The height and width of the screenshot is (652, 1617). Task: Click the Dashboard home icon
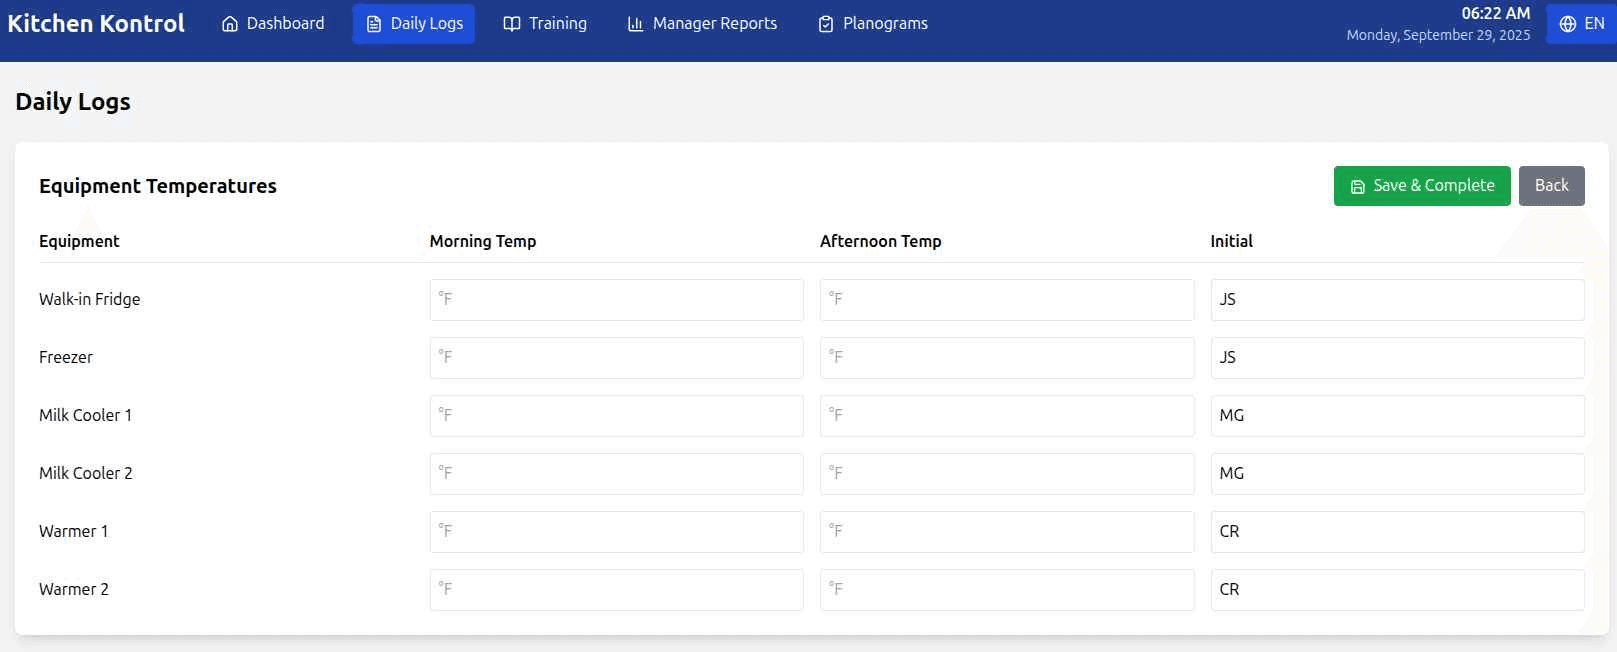[x=230, y=24]
